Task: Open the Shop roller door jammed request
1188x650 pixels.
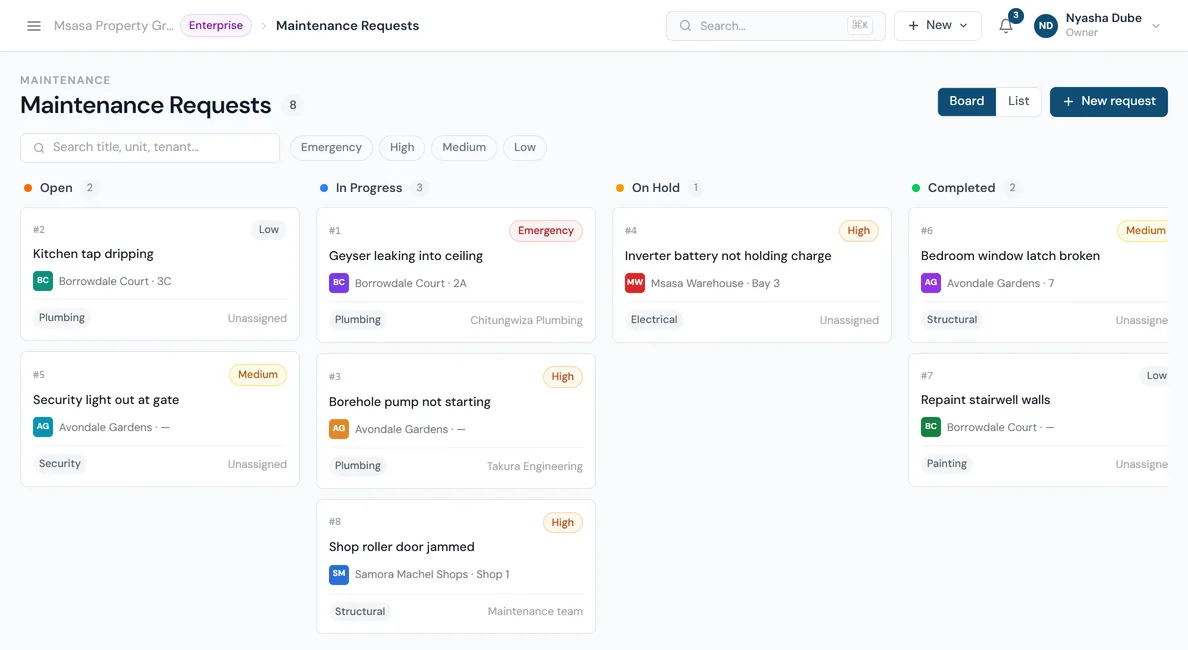Action: (456, 567)
